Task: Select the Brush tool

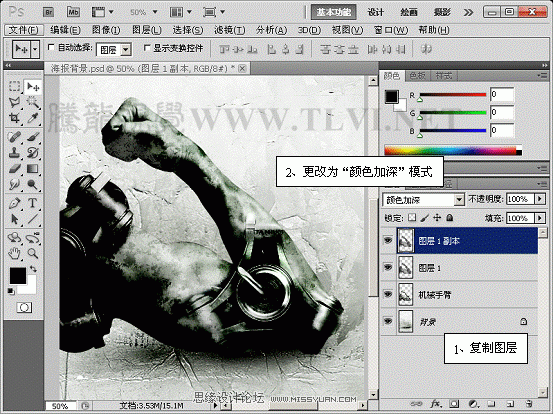Action: click(x=33, y=136)
